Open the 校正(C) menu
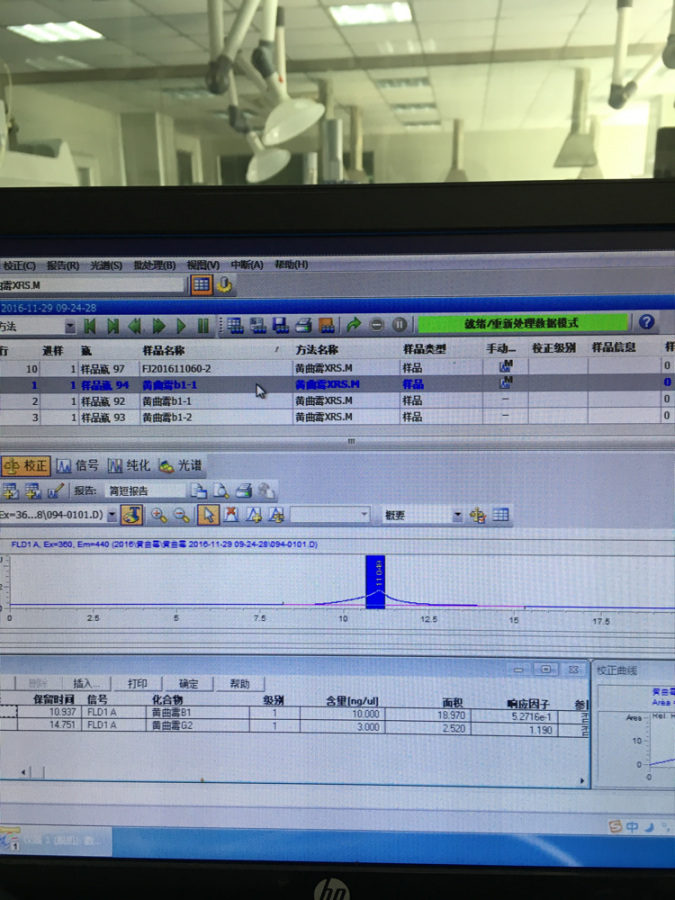The width and height of the screenshot is (675, 900). 18,265
